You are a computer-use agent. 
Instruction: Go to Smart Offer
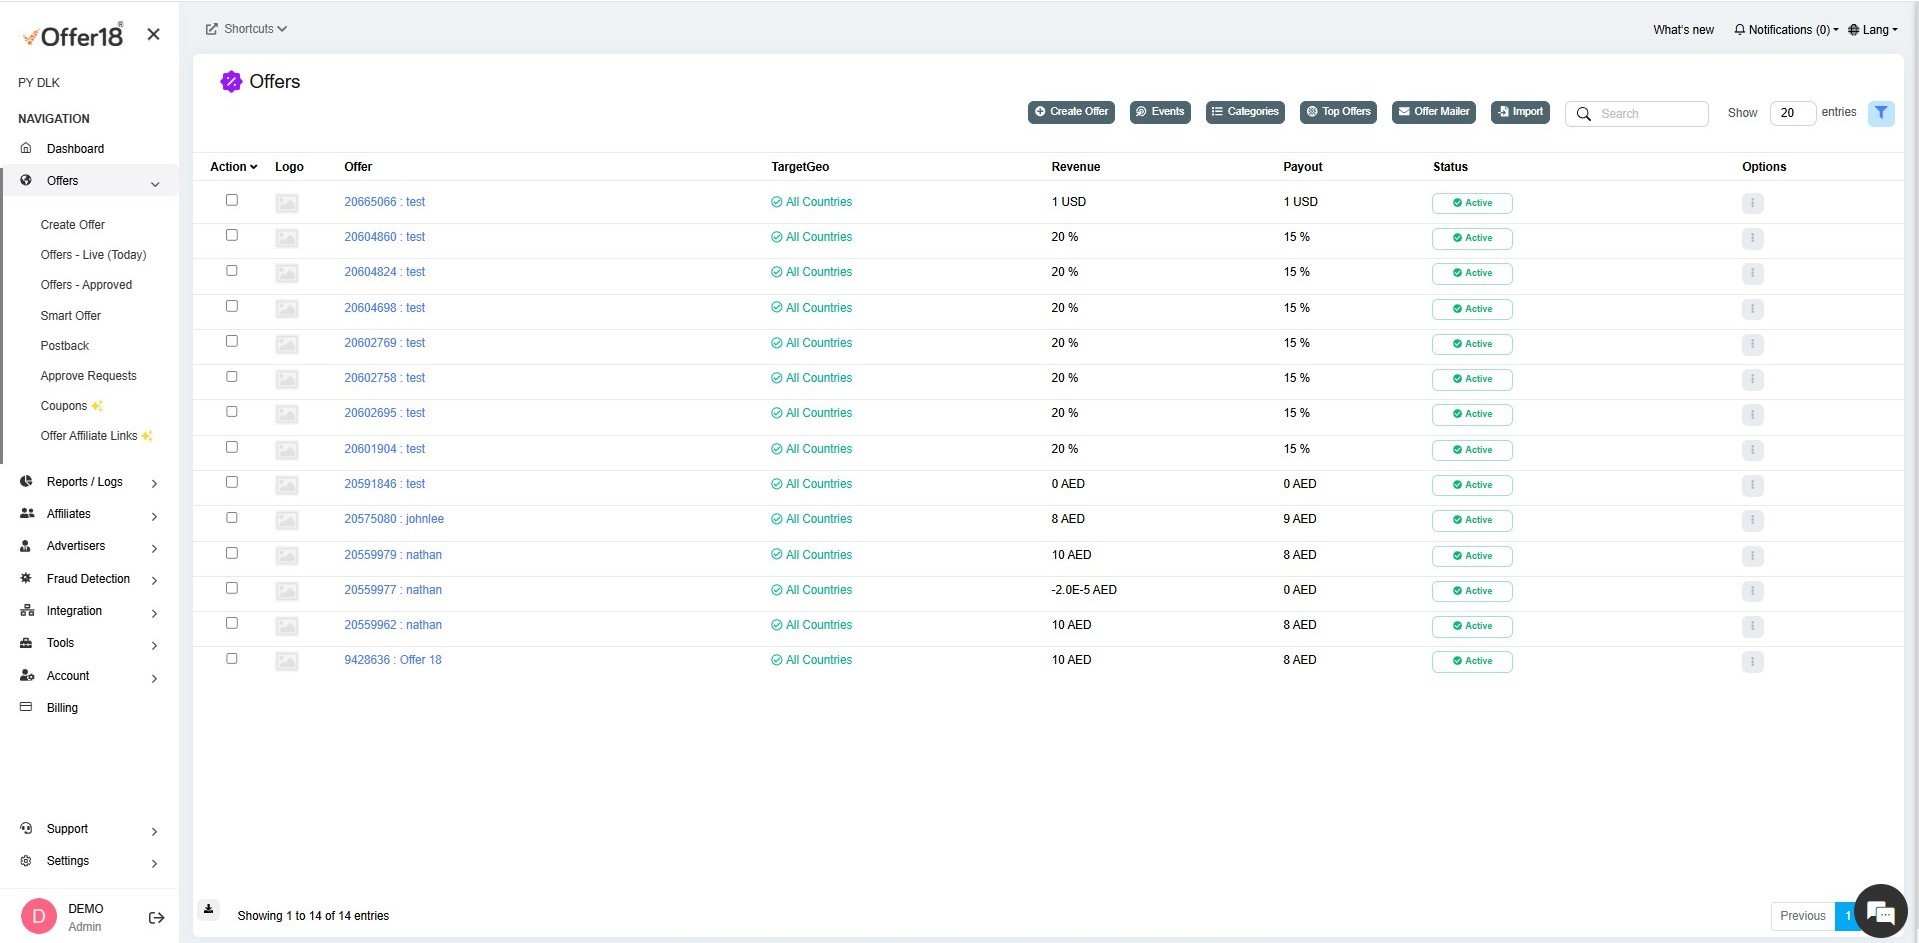click(x=70, y=316)
